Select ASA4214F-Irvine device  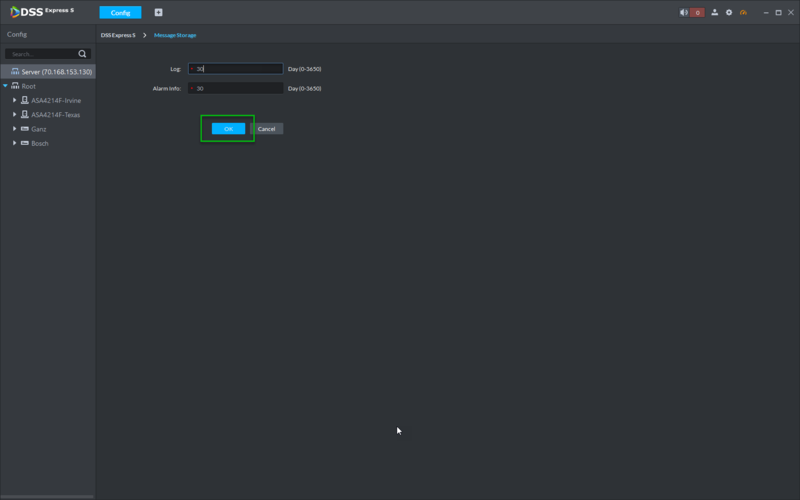pyautogui.click(x=56, y=101)
